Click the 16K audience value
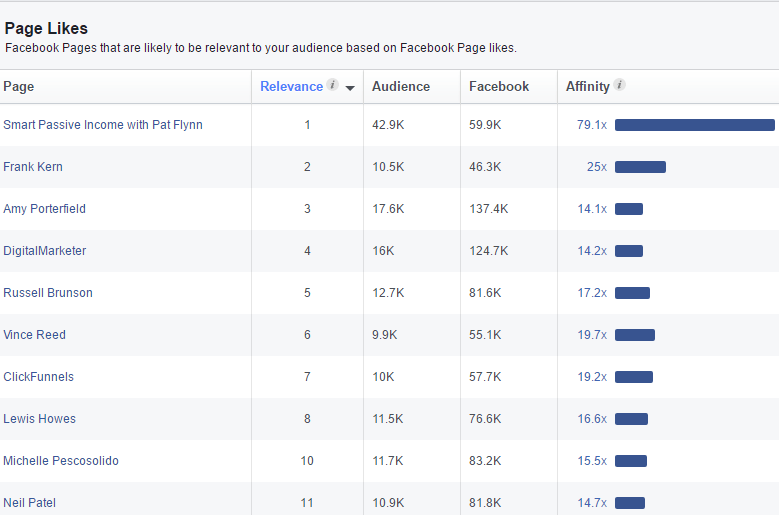Image resolution: width=779 pixels, height=515 pixels. tap(383, 251)
